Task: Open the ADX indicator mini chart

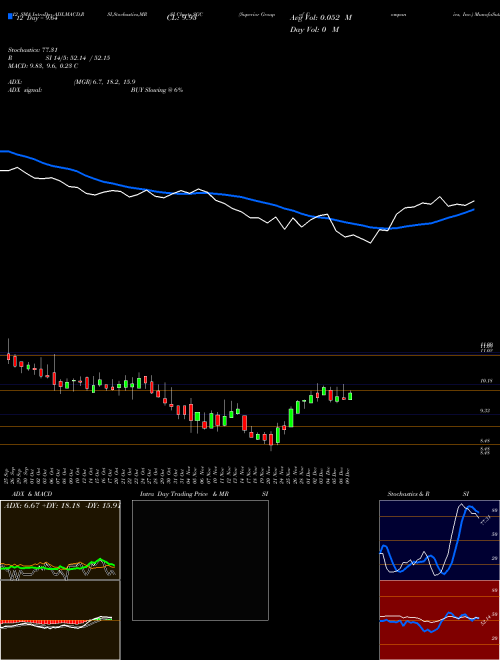Action: pyautogui.click(x=60, y=540)
